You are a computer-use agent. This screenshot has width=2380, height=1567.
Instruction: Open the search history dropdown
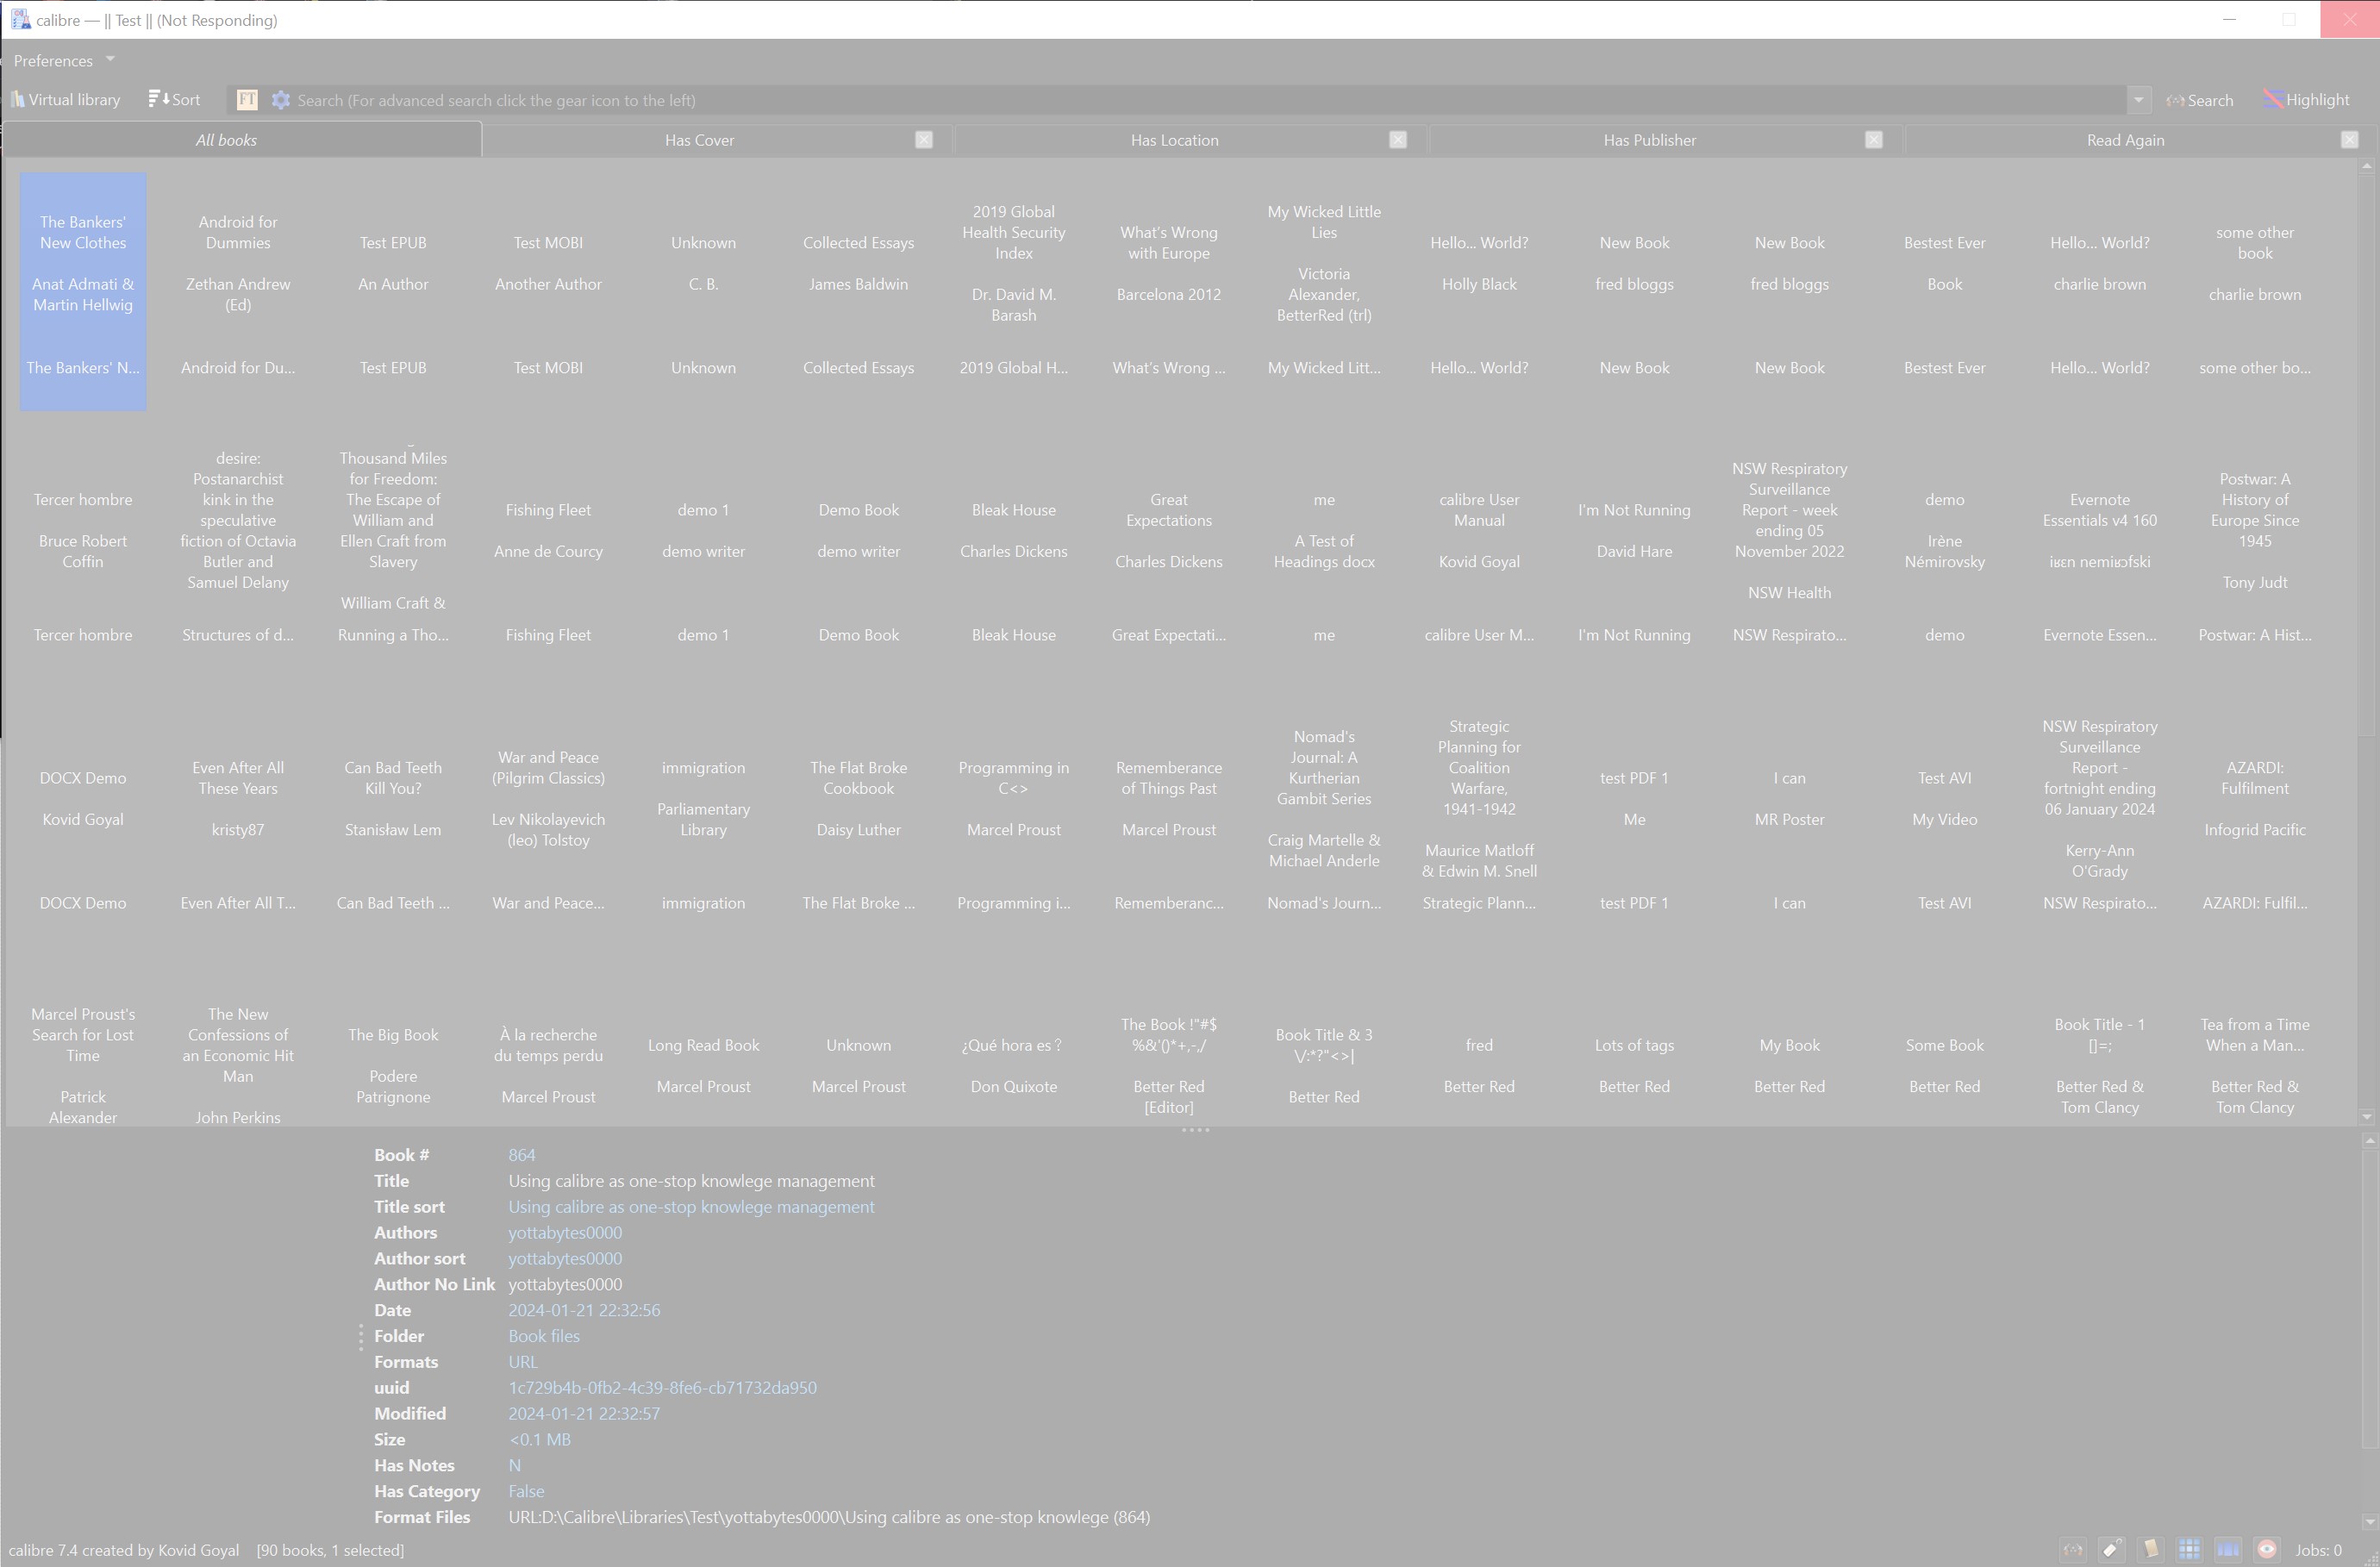(x=2137, y=100)
